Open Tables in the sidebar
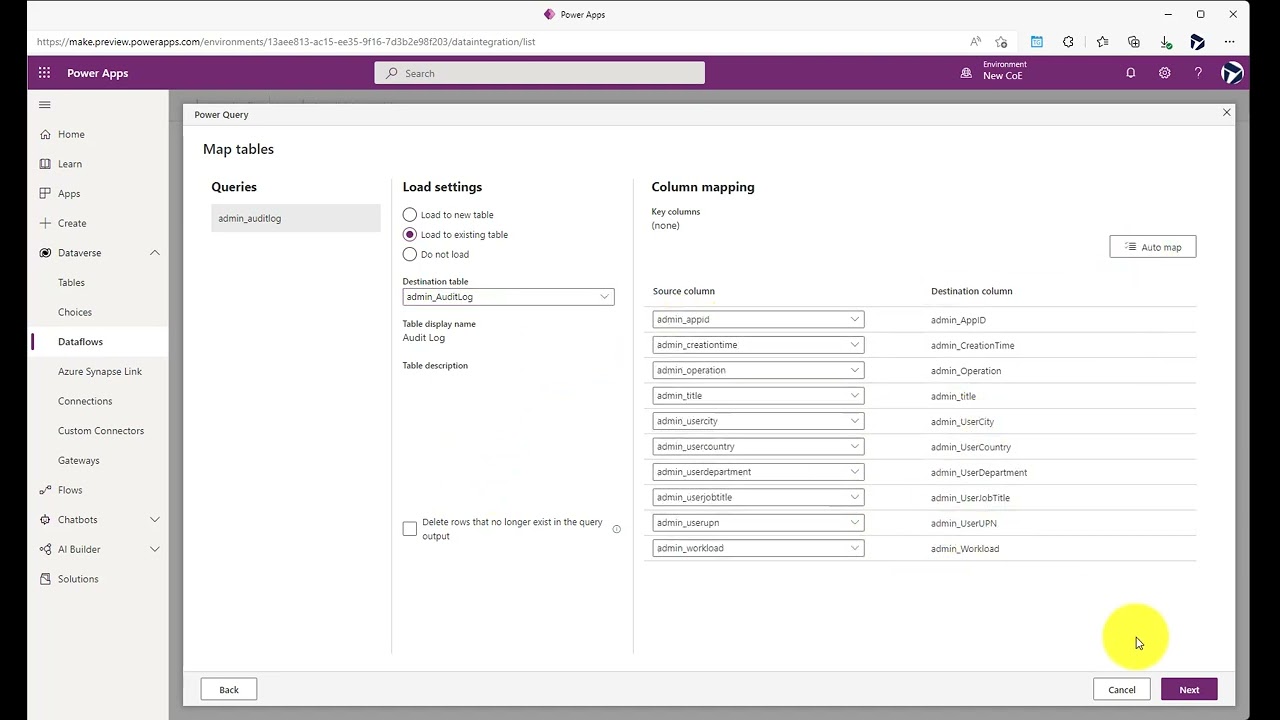Screen dimensions: 1280x720 tap(71, 283)
